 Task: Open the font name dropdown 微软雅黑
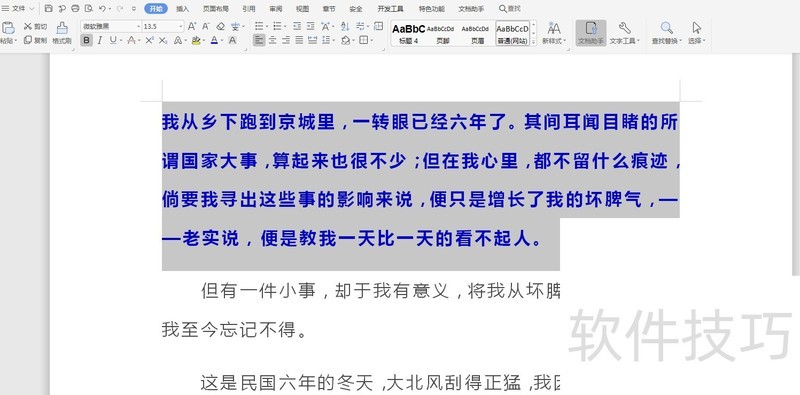point(111,27)
